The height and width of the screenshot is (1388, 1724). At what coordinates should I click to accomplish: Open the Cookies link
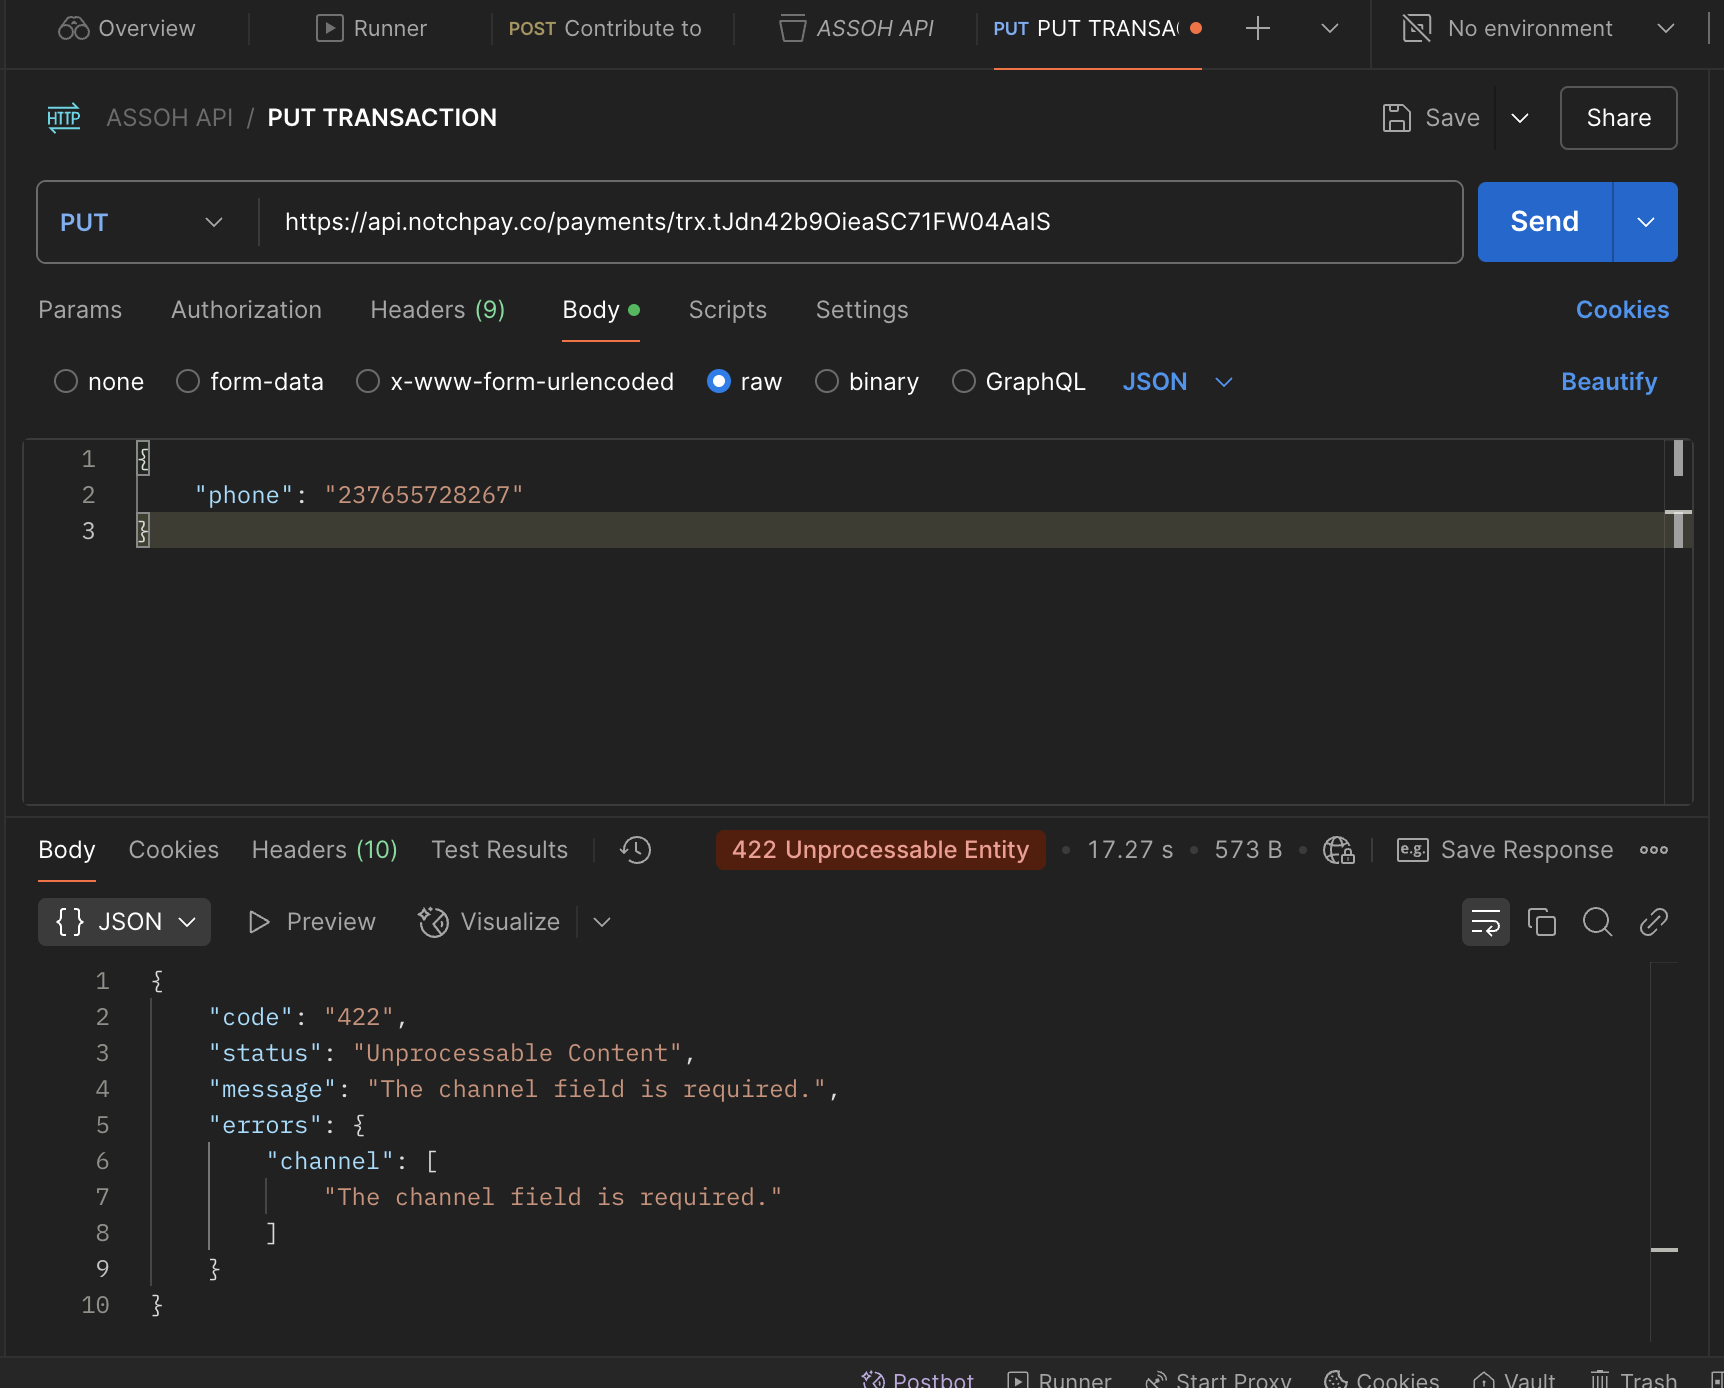click(x=1622, y=310)
